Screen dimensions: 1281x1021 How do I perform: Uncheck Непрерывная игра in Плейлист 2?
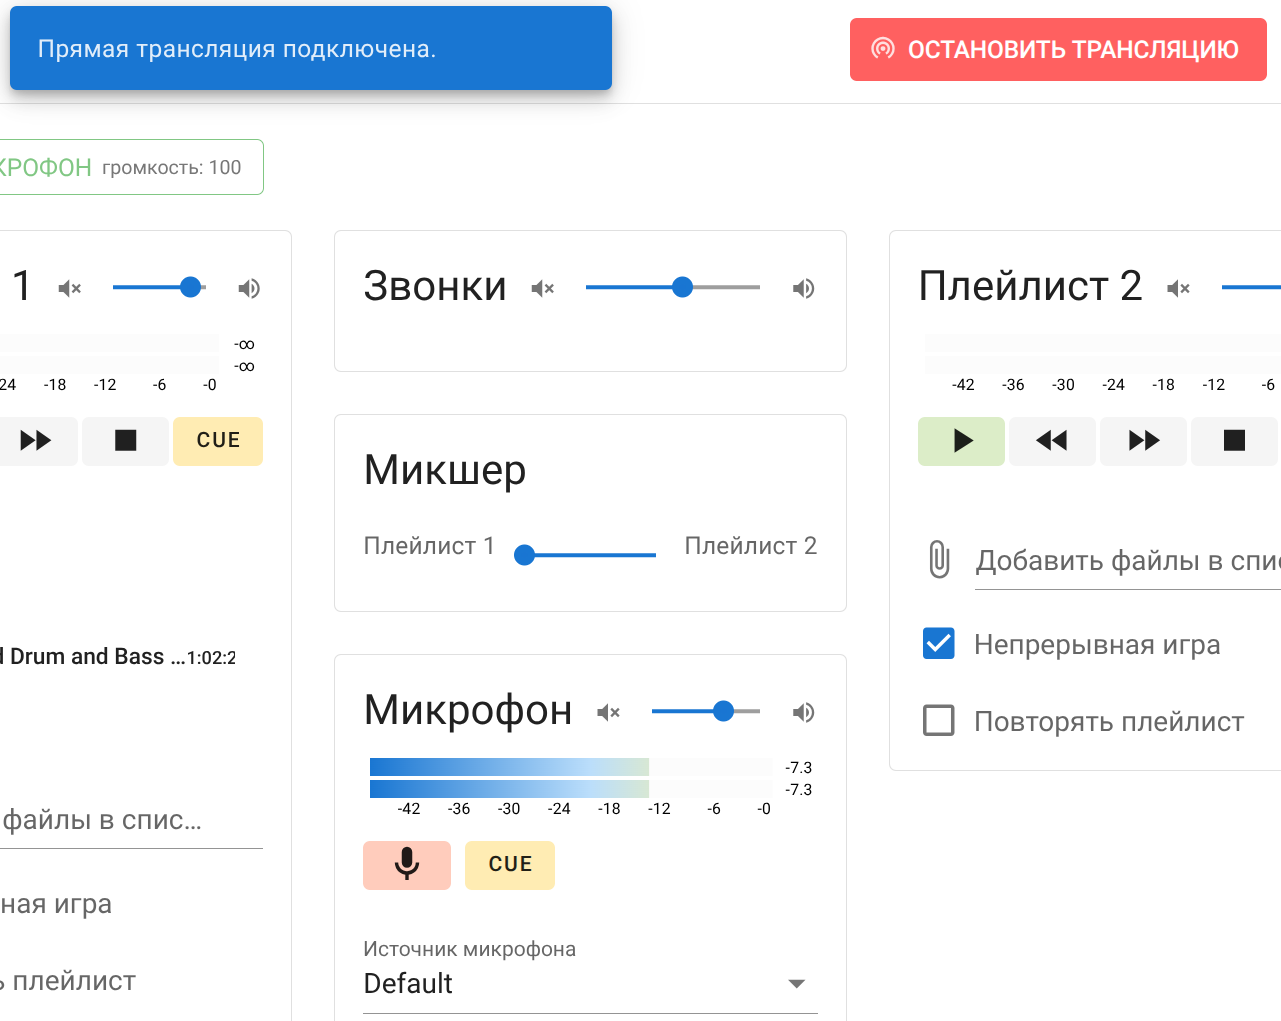(938, 644)
